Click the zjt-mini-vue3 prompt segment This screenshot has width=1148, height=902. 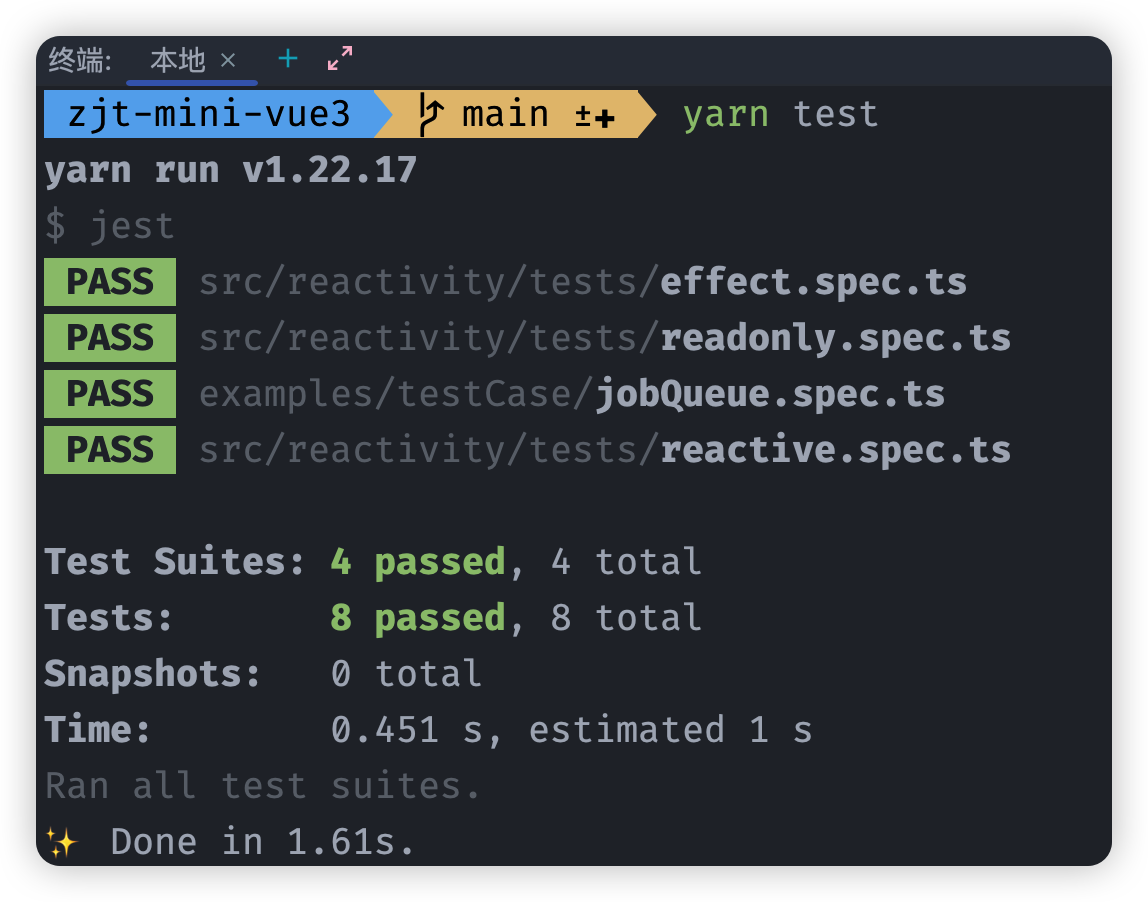[x=209, y=114]
